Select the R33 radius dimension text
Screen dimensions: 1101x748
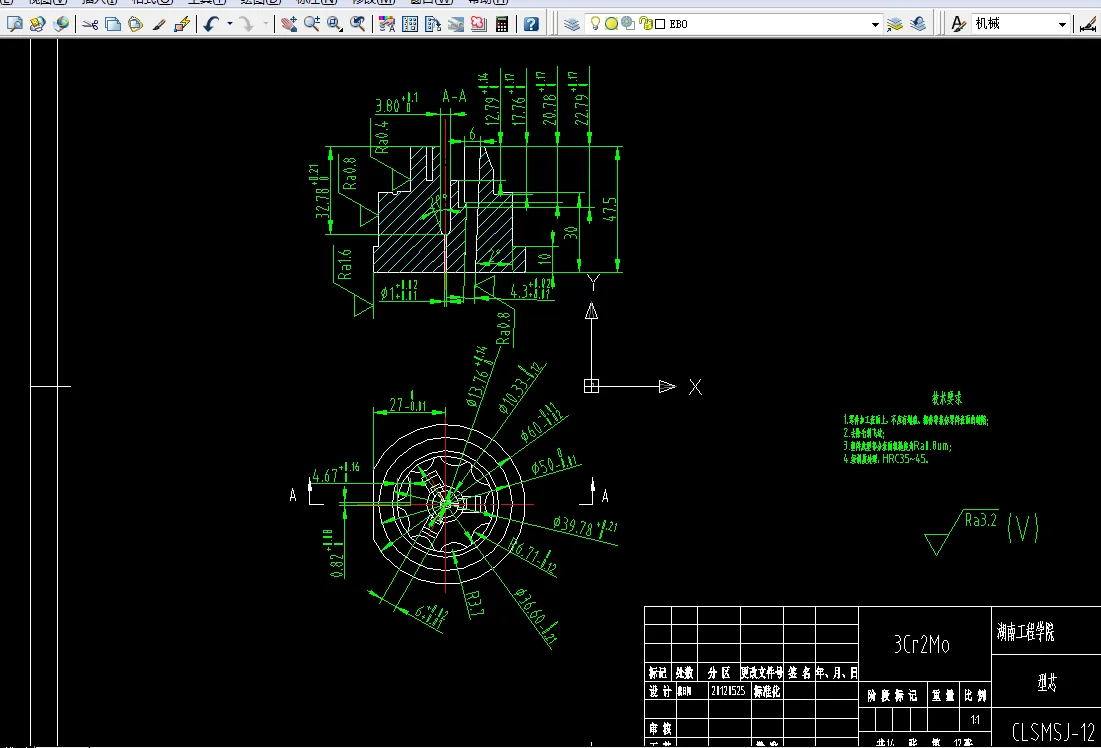475,604
